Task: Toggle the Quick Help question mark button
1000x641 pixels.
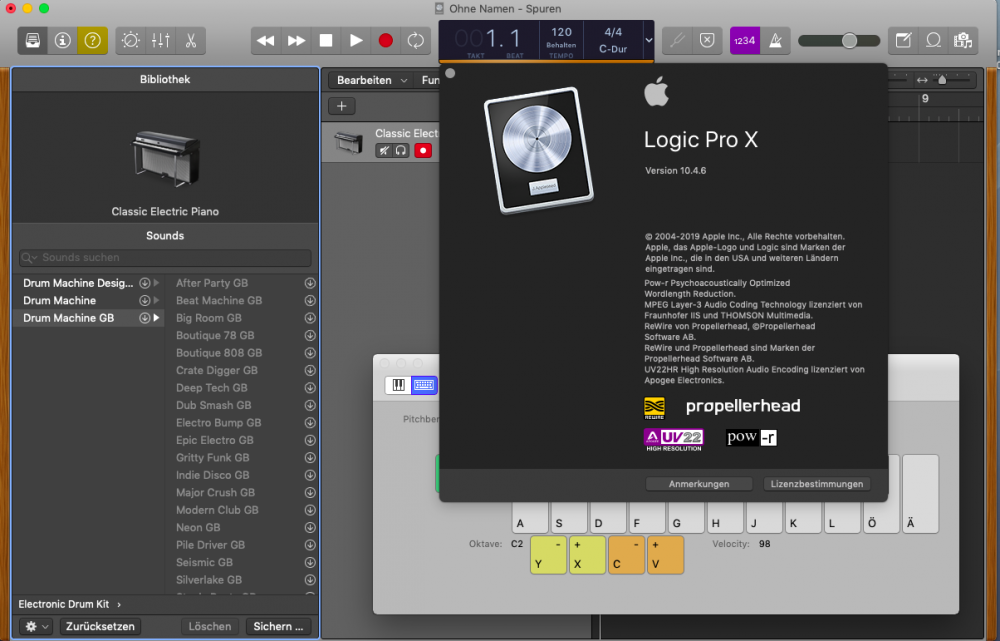Action: (x=92, y=41)
